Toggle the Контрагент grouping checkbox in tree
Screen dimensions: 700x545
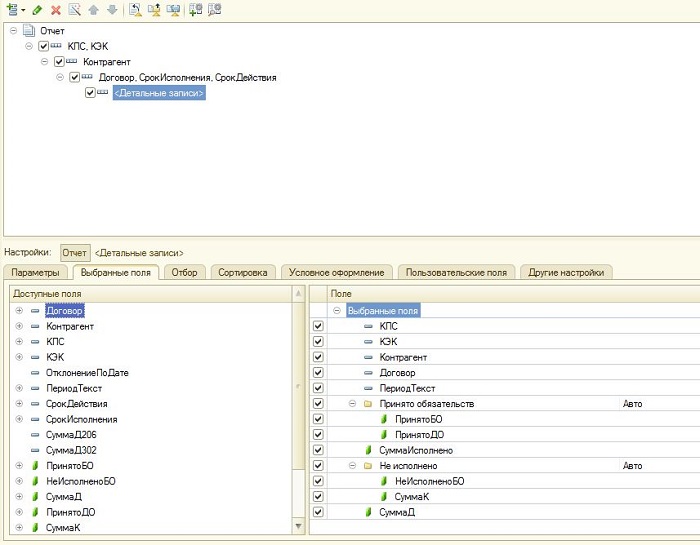59,62
